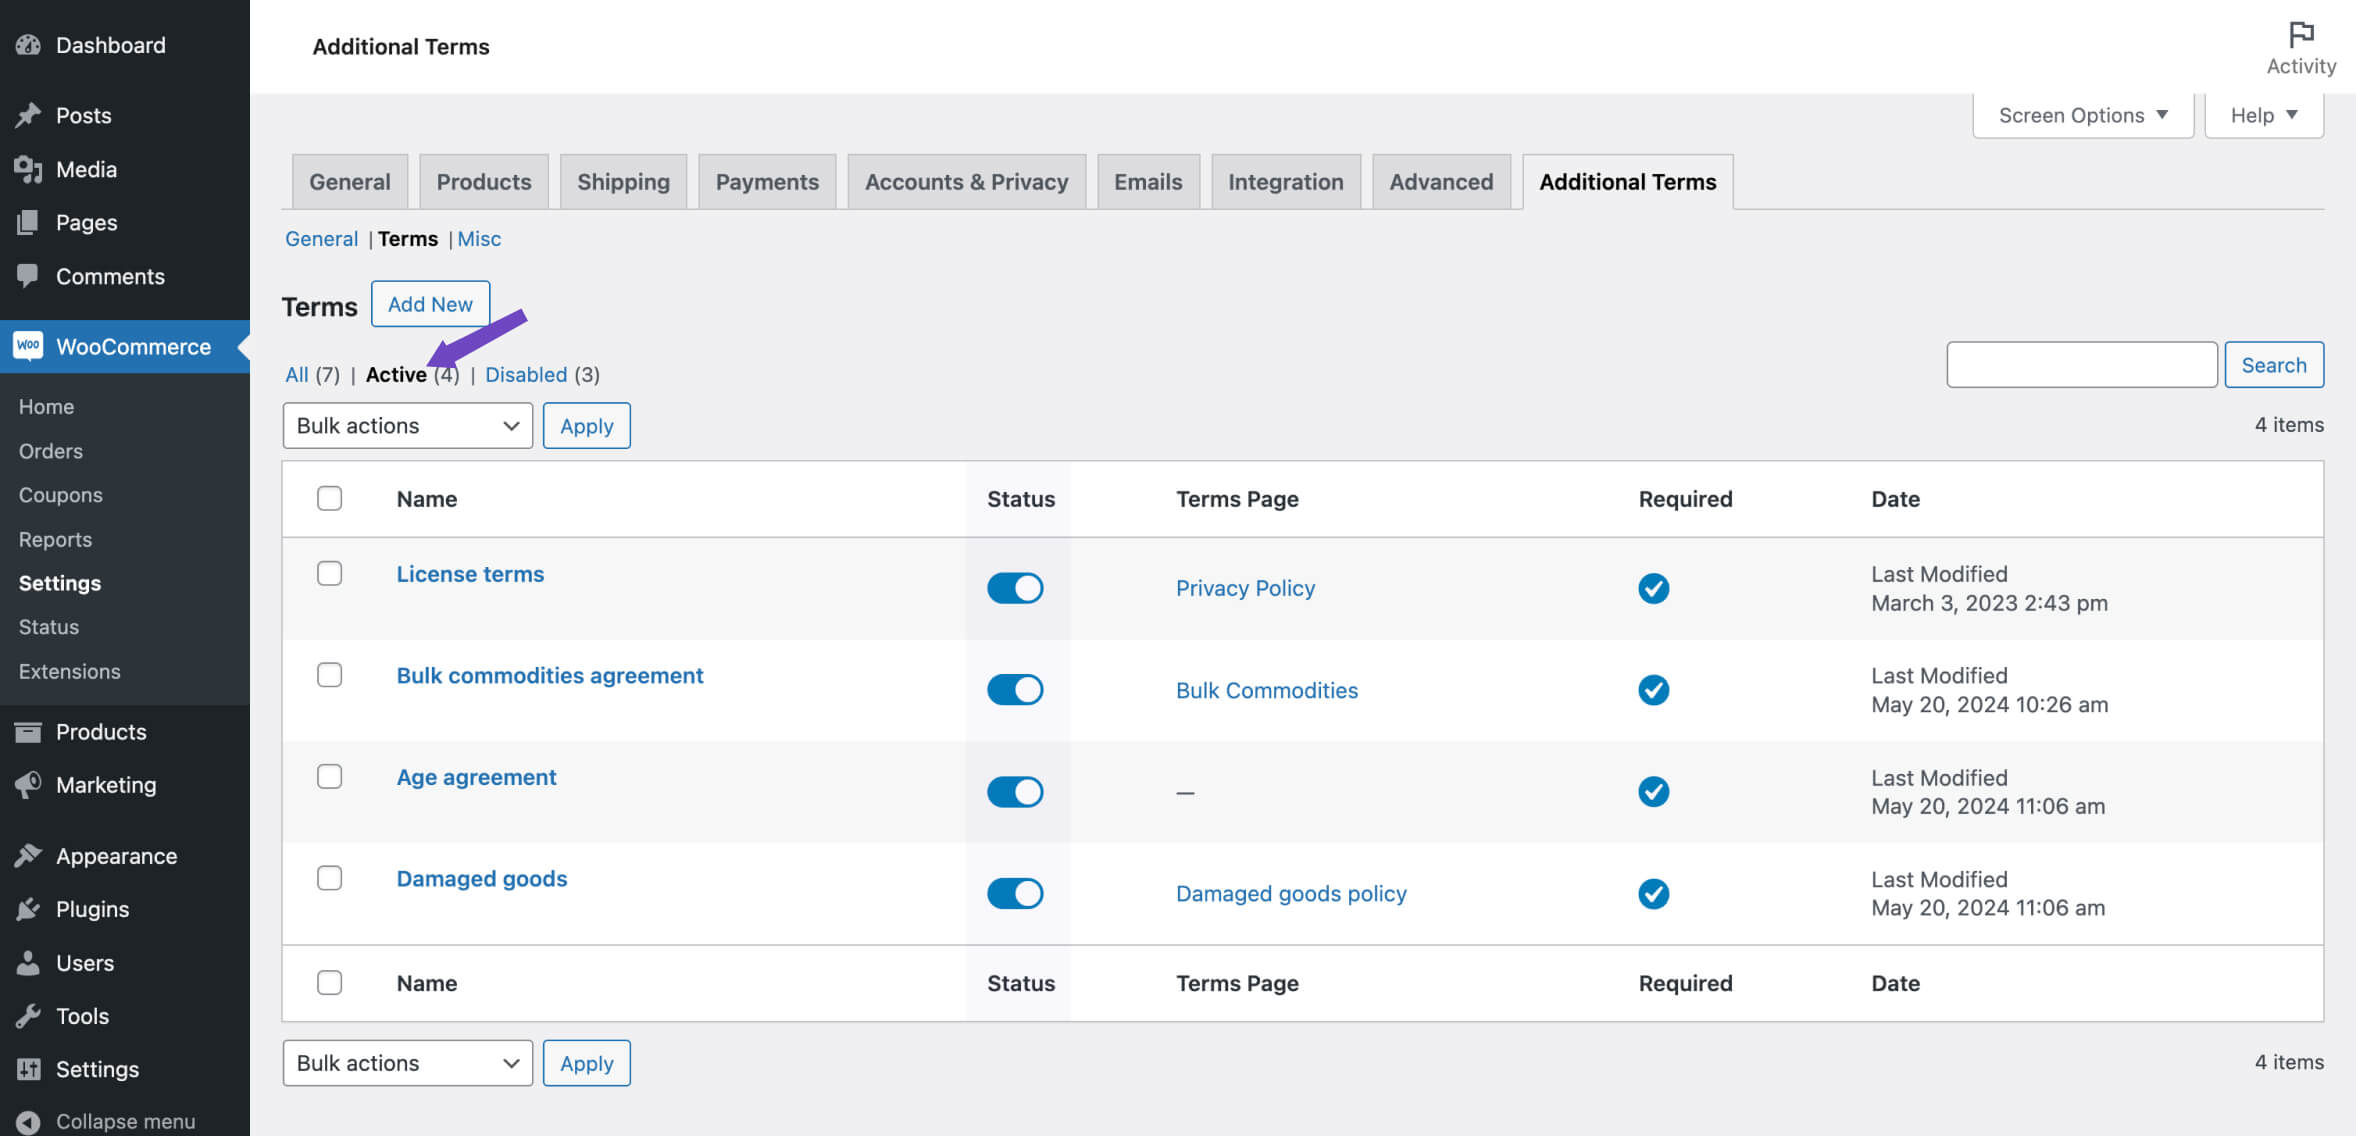
Task: Open the Bulk actions dropdown
Action: 407,425
